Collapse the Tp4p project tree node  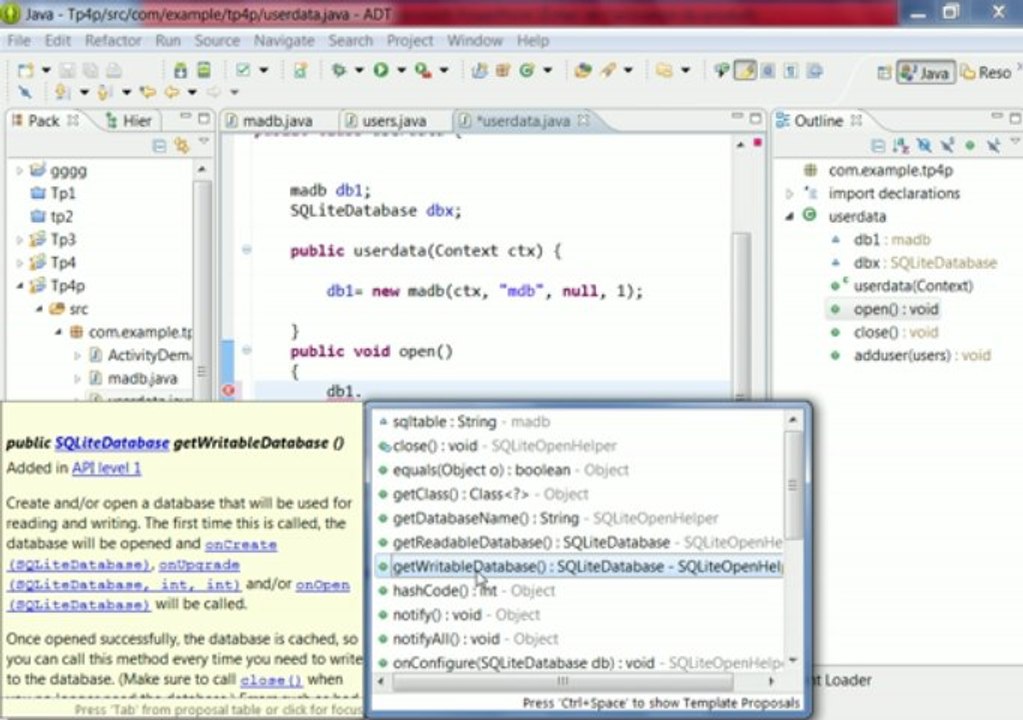point(20,286)
